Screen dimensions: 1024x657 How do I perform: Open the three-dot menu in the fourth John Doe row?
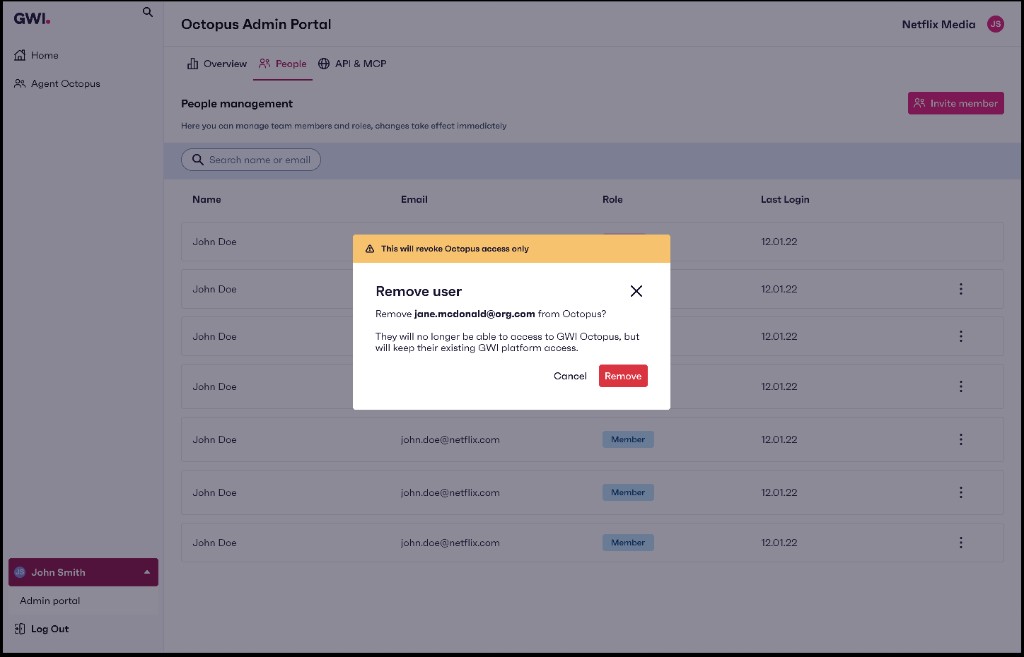click(x=961, y=387)
